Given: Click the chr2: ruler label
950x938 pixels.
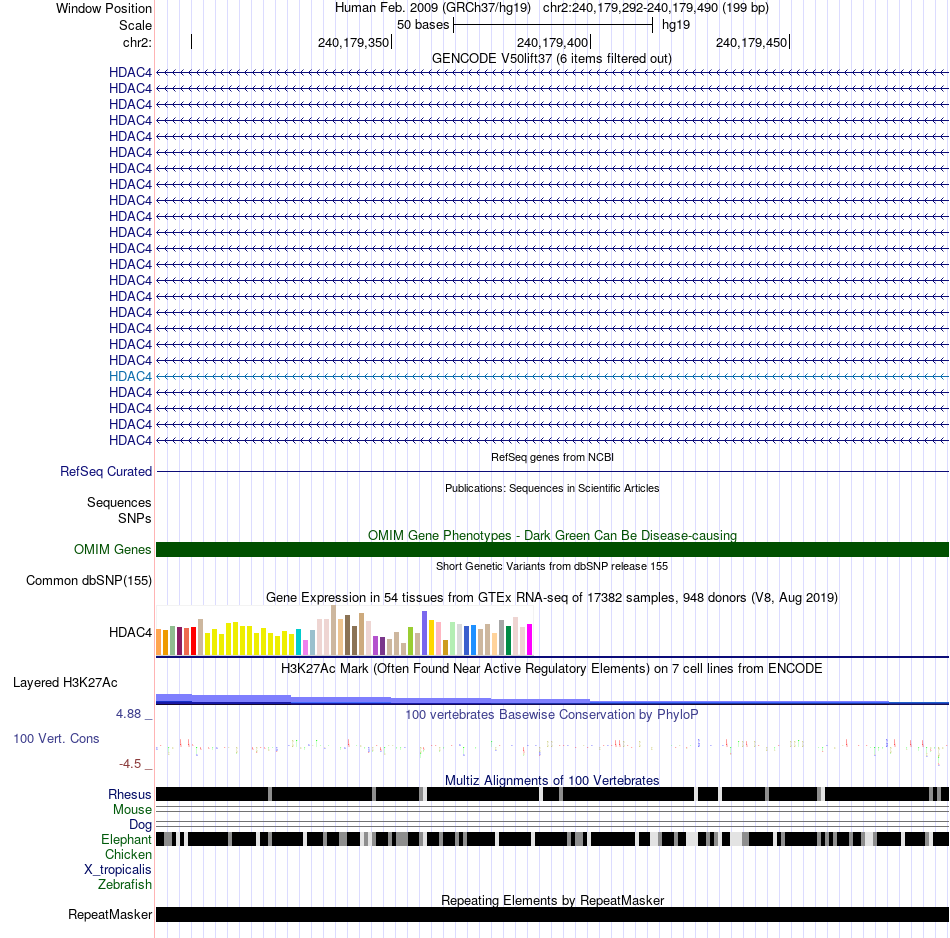Looking at the screenshot, I should click(x=137, y=42).
